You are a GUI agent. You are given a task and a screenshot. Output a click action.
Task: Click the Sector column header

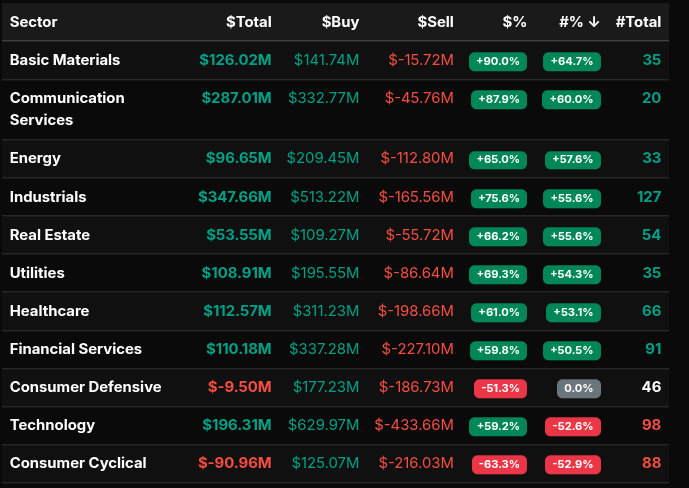click(34, 22)
